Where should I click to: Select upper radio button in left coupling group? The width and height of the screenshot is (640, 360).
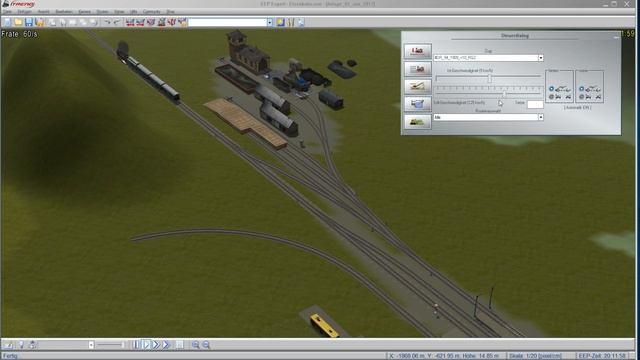pyautogui.click(x=551, y=89)
